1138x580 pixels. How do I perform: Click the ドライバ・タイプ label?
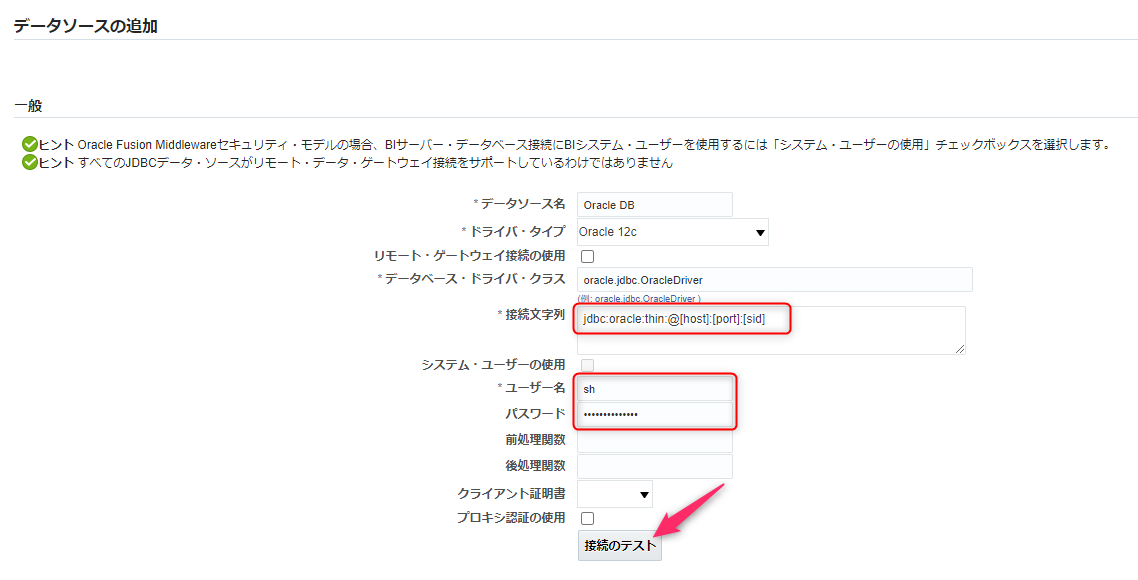[517, 232]
